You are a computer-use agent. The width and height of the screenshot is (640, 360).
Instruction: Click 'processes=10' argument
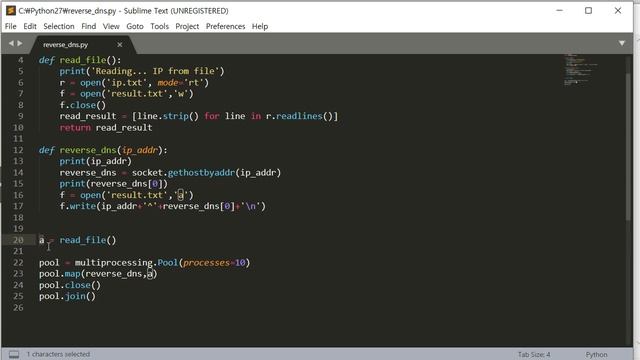click(x=214, y=262)
